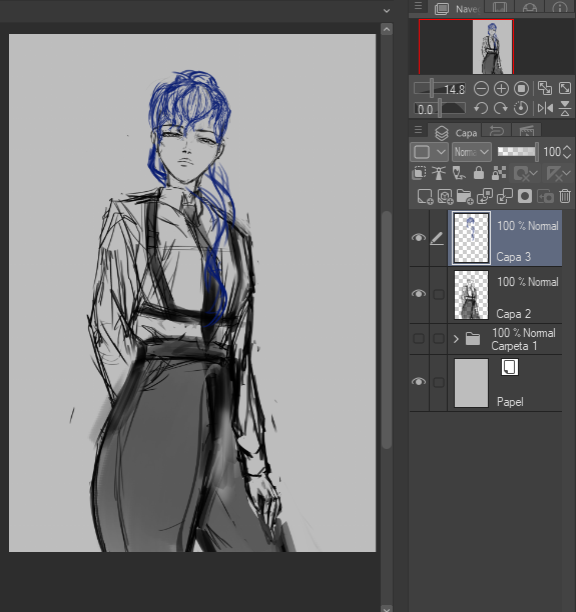
Task: Open the mask enable dropdown
Action: [x=526, y=173]
